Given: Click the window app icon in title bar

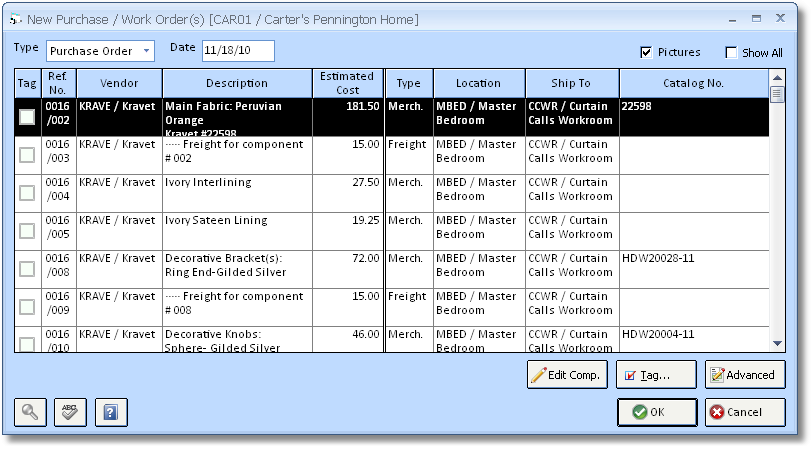Looking at the screenshot, I should (x=16, y=20).
